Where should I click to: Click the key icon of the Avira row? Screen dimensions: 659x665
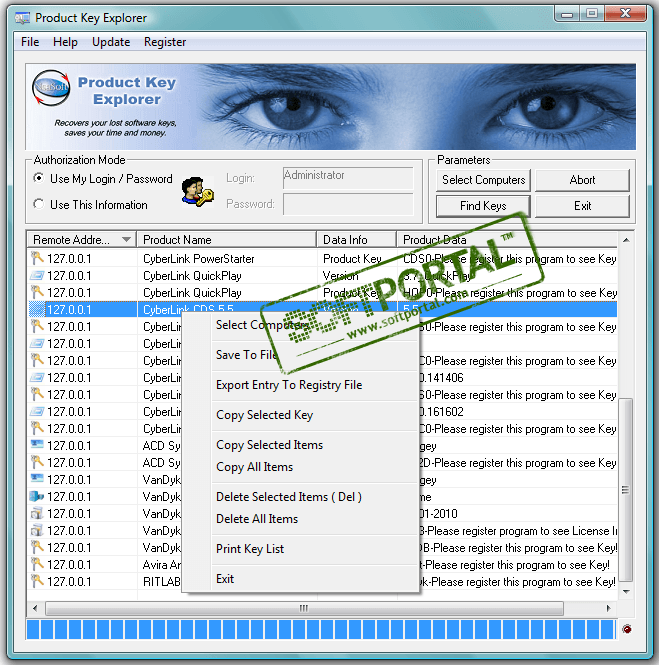coord(37,564)
